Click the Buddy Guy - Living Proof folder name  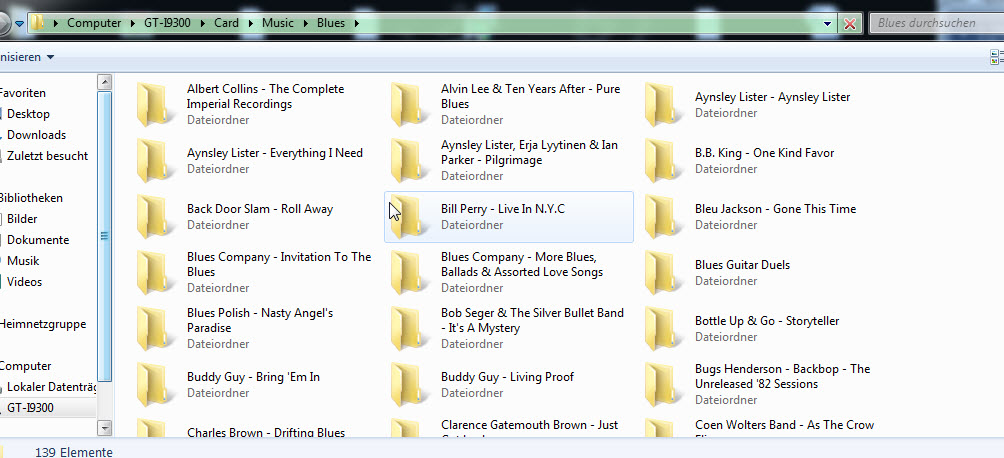pos(507,377)
